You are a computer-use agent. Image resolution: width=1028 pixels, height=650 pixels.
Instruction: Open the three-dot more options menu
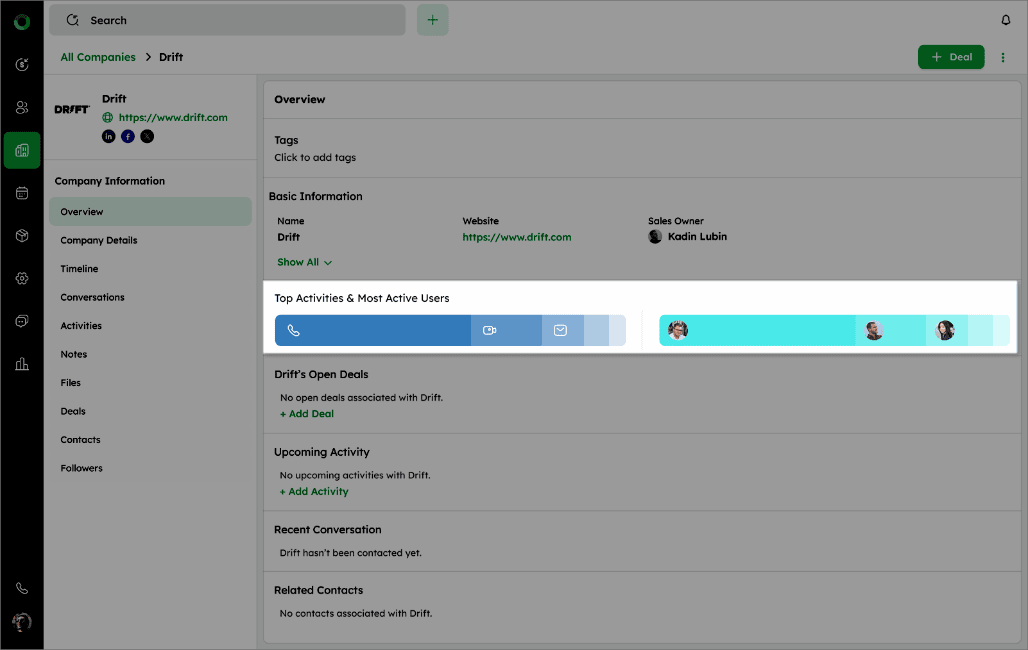(x=1003, y=57)
